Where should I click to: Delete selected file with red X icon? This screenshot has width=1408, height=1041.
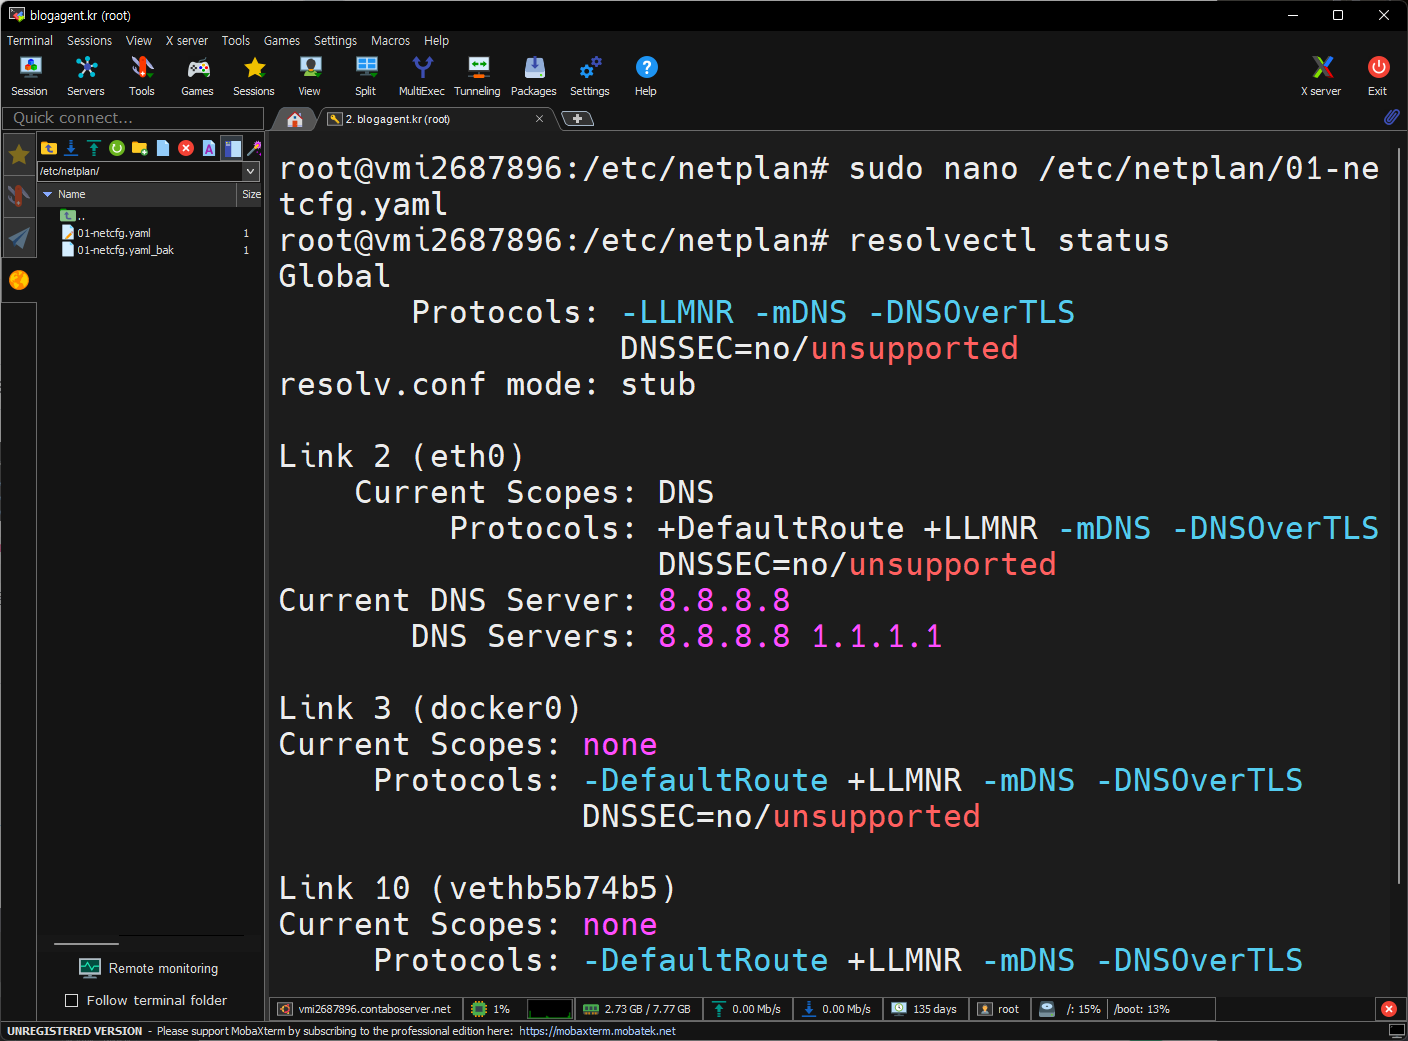pyautogui.click(x=186, y=148)
